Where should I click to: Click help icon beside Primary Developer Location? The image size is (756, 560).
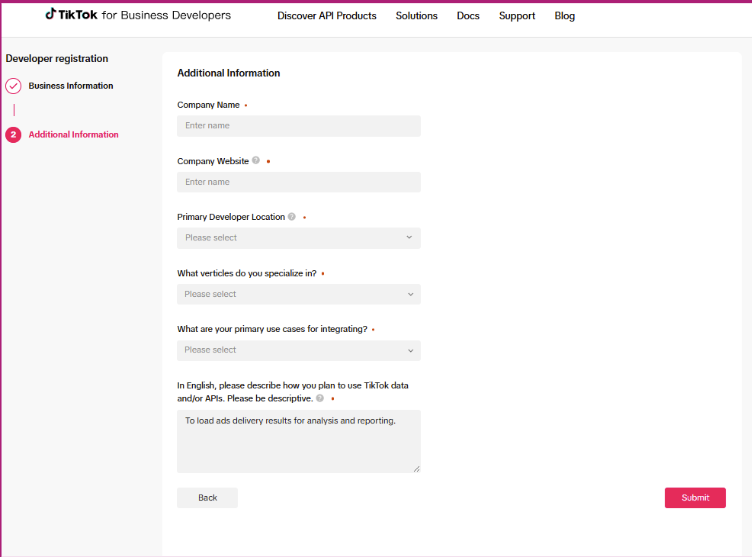[x=292, y=217]
